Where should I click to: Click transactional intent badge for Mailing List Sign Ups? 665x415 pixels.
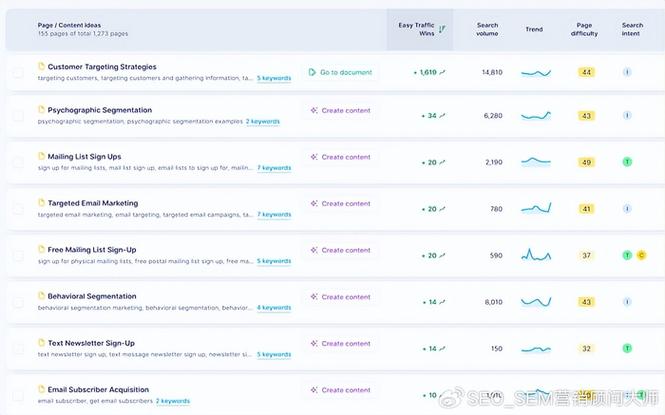click(627, 162)
